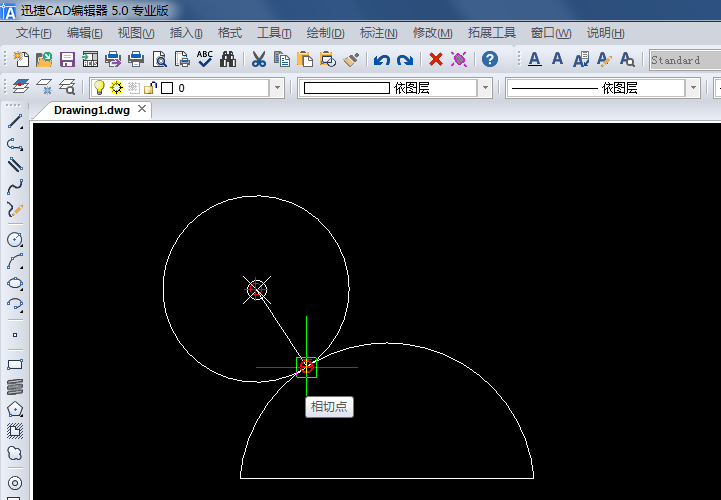The image size is (721, 500).
Task: Run the ABC spell check
Action: 205,59
